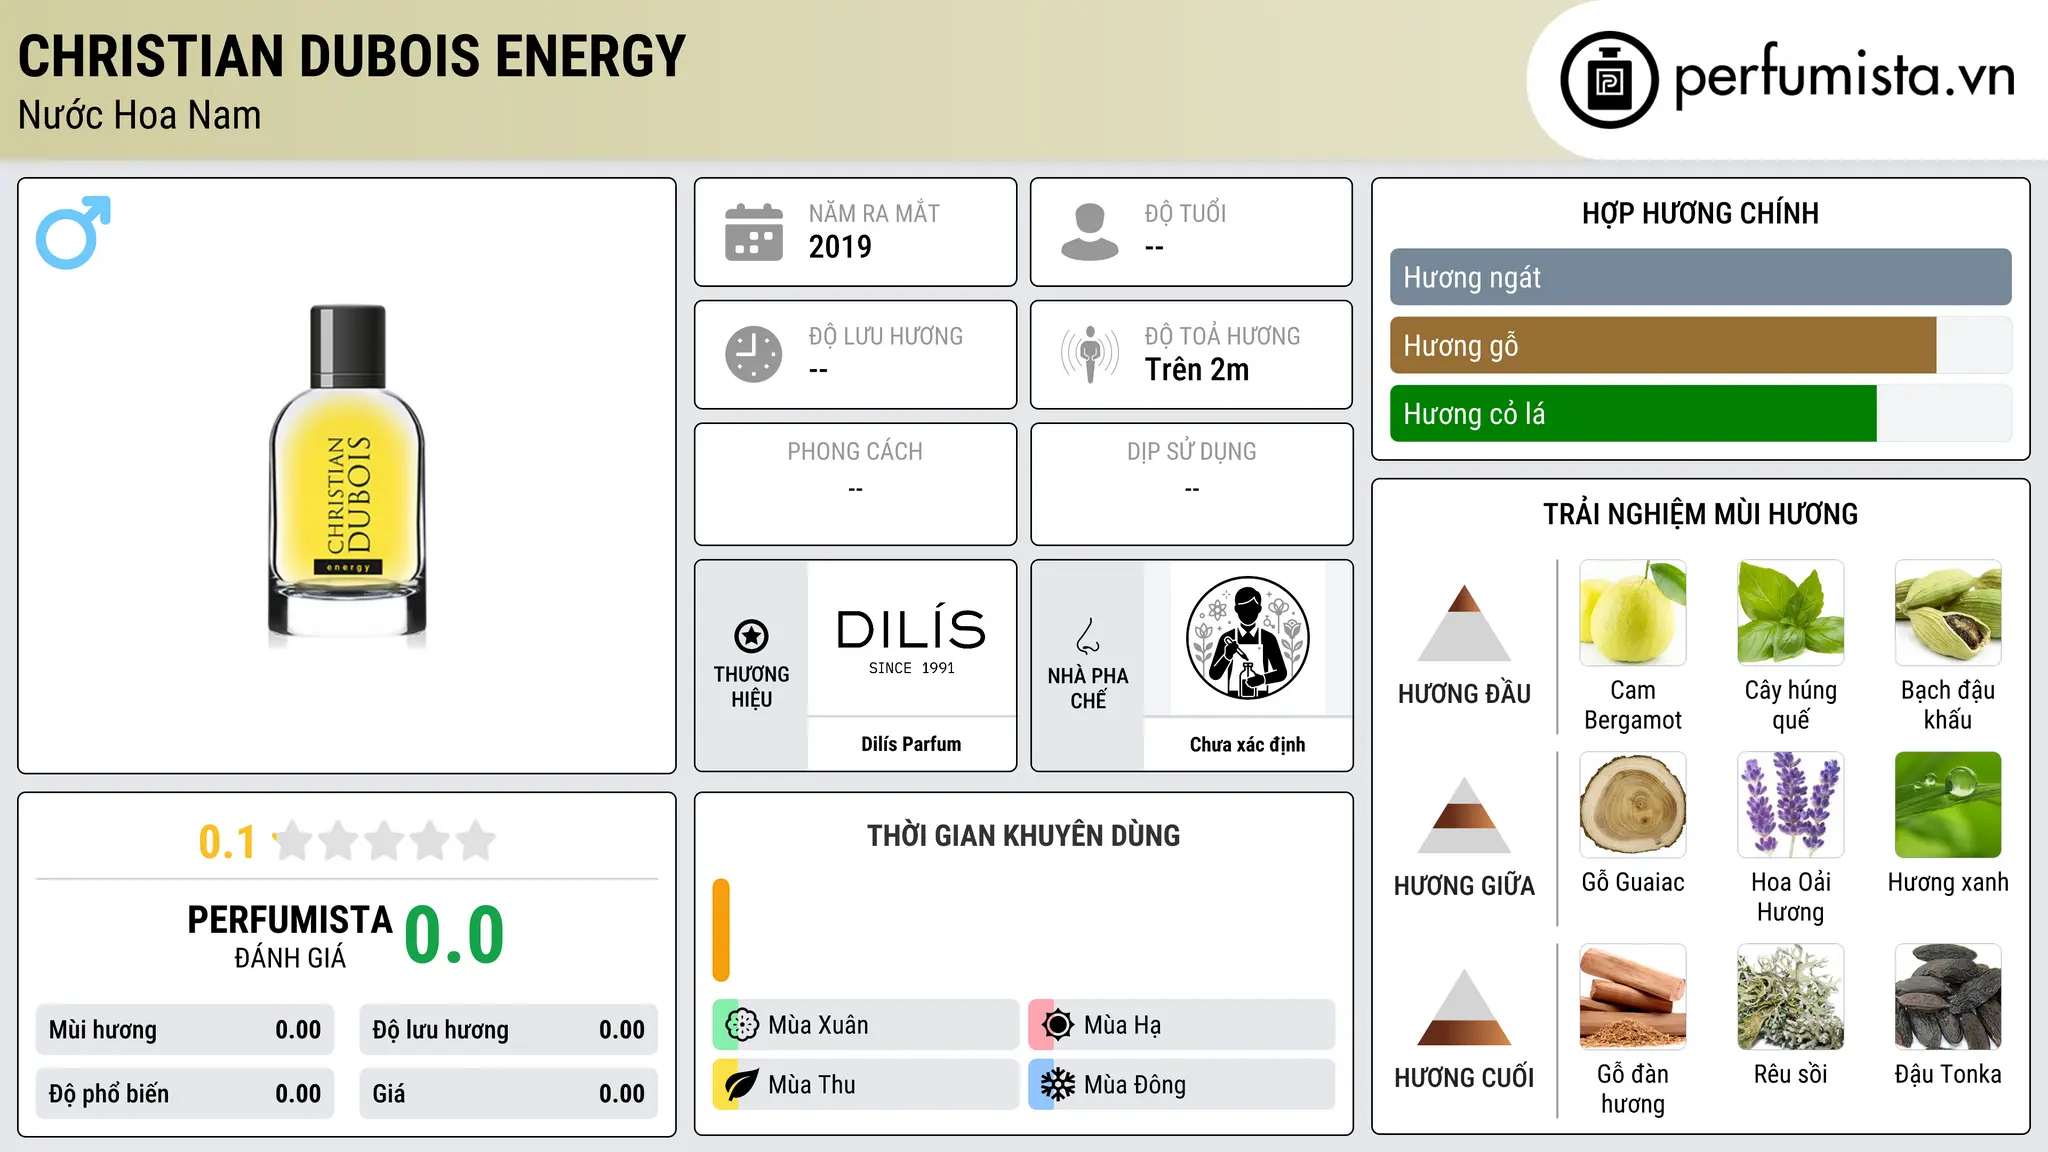Click the Hương đầu pyramid icon
The width and height of the screenshot is (2048, 1152).
pyautogui.click(x=1464, y=623)
